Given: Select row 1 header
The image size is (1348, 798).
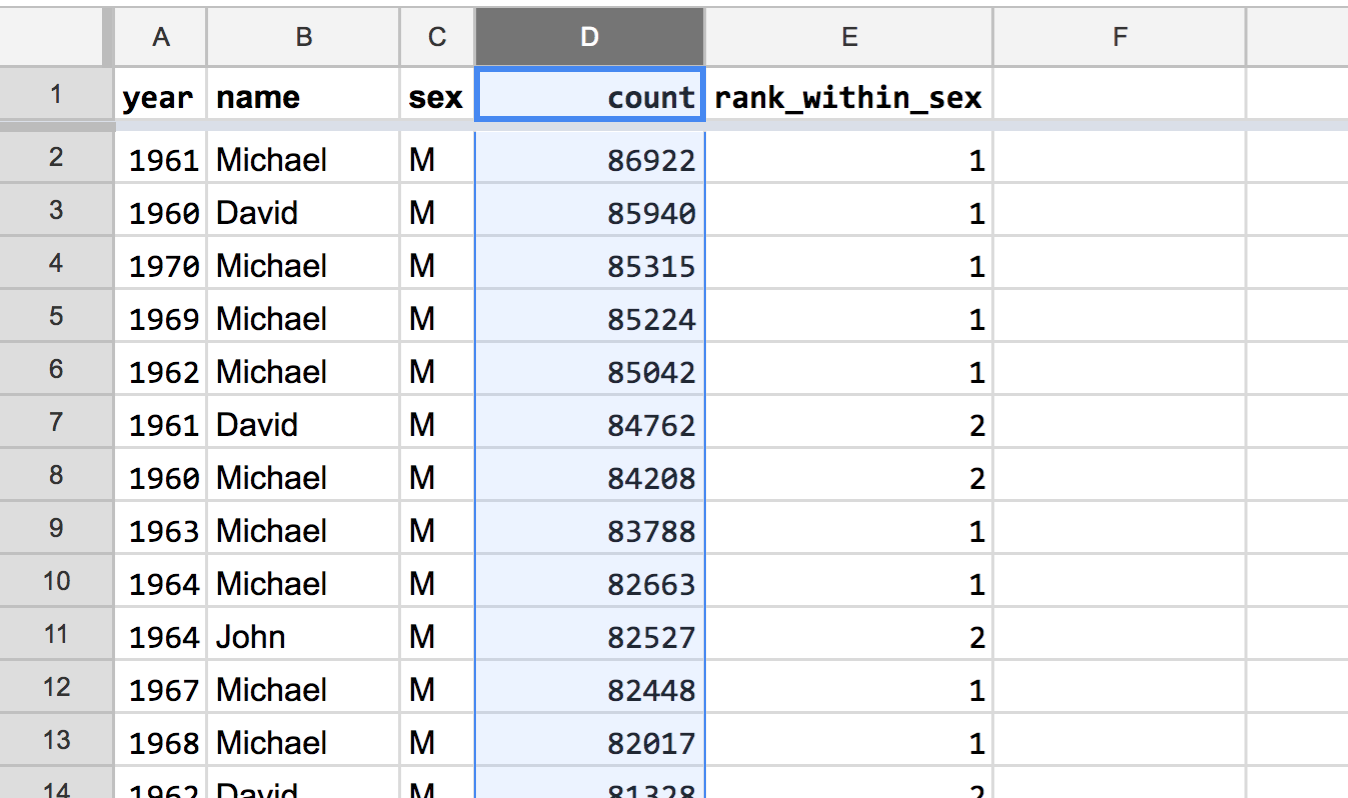Looking at the screenshot, I should pos(56,95).
